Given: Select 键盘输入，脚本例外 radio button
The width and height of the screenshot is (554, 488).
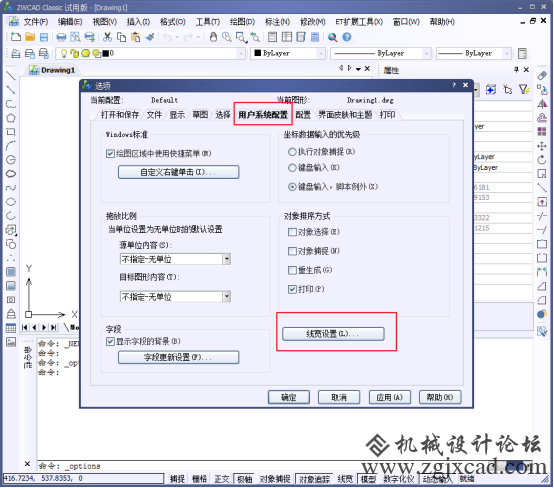Looking at the screenshot, I should click(x=292, y=187).
